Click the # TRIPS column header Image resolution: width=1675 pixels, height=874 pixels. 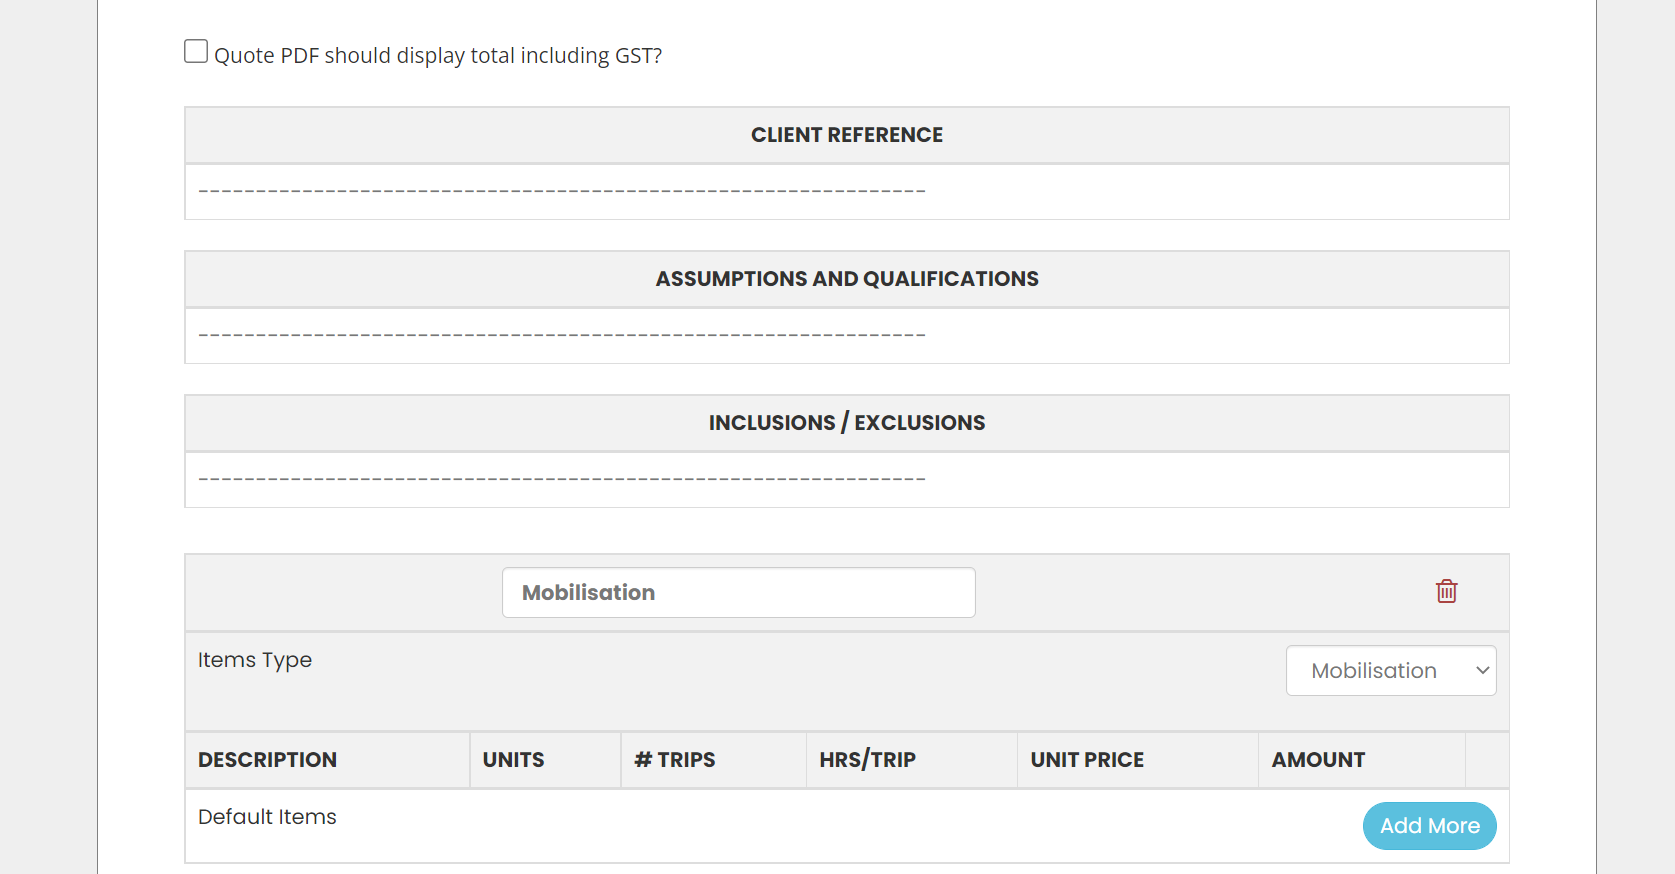(675, 760)
